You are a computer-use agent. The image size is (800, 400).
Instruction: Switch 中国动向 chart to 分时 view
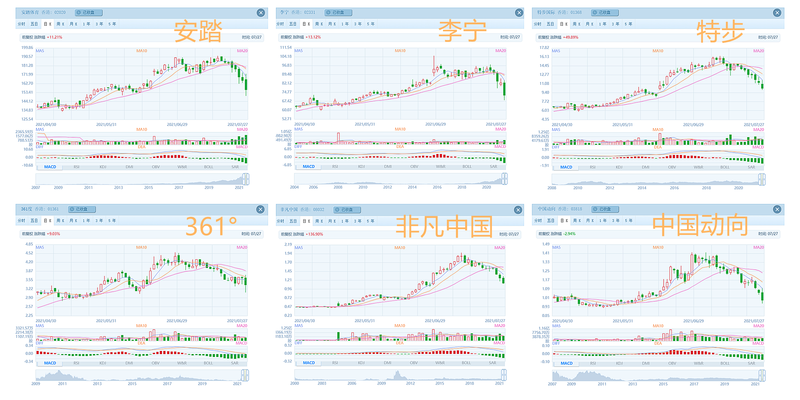[x=537, y=220]
